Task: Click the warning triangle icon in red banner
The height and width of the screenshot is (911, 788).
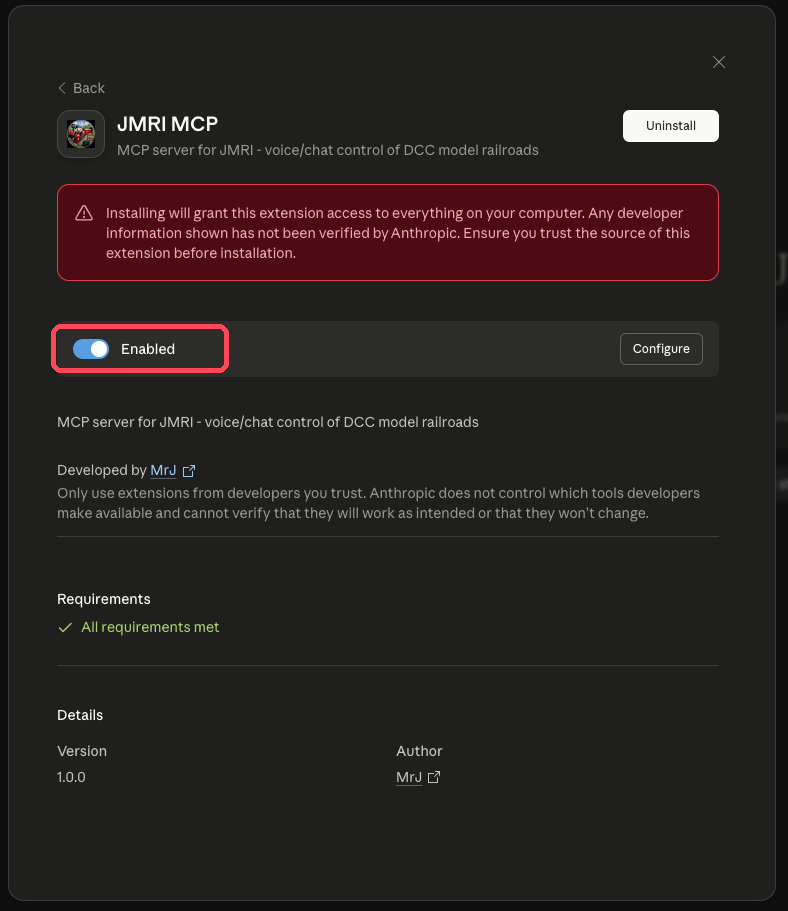Action: tap(84, 213)
